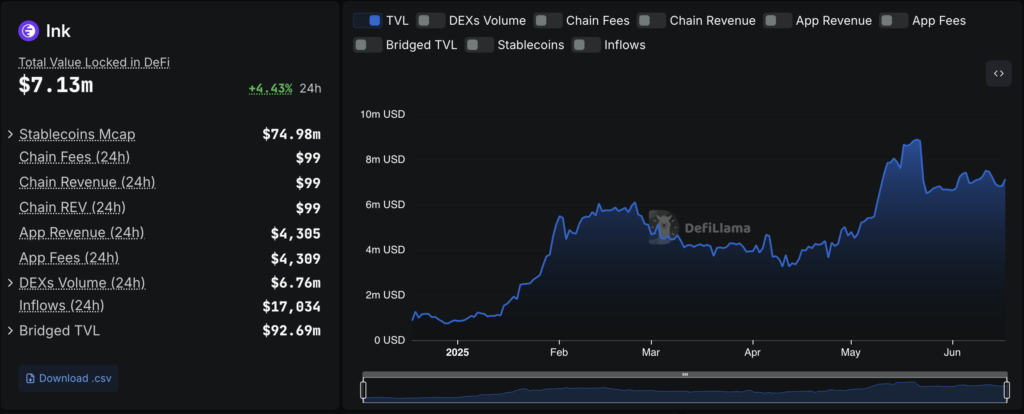Click the 2025 x-axis label
The width and height of the screenshot is (1024, 414).
point(457,352)
